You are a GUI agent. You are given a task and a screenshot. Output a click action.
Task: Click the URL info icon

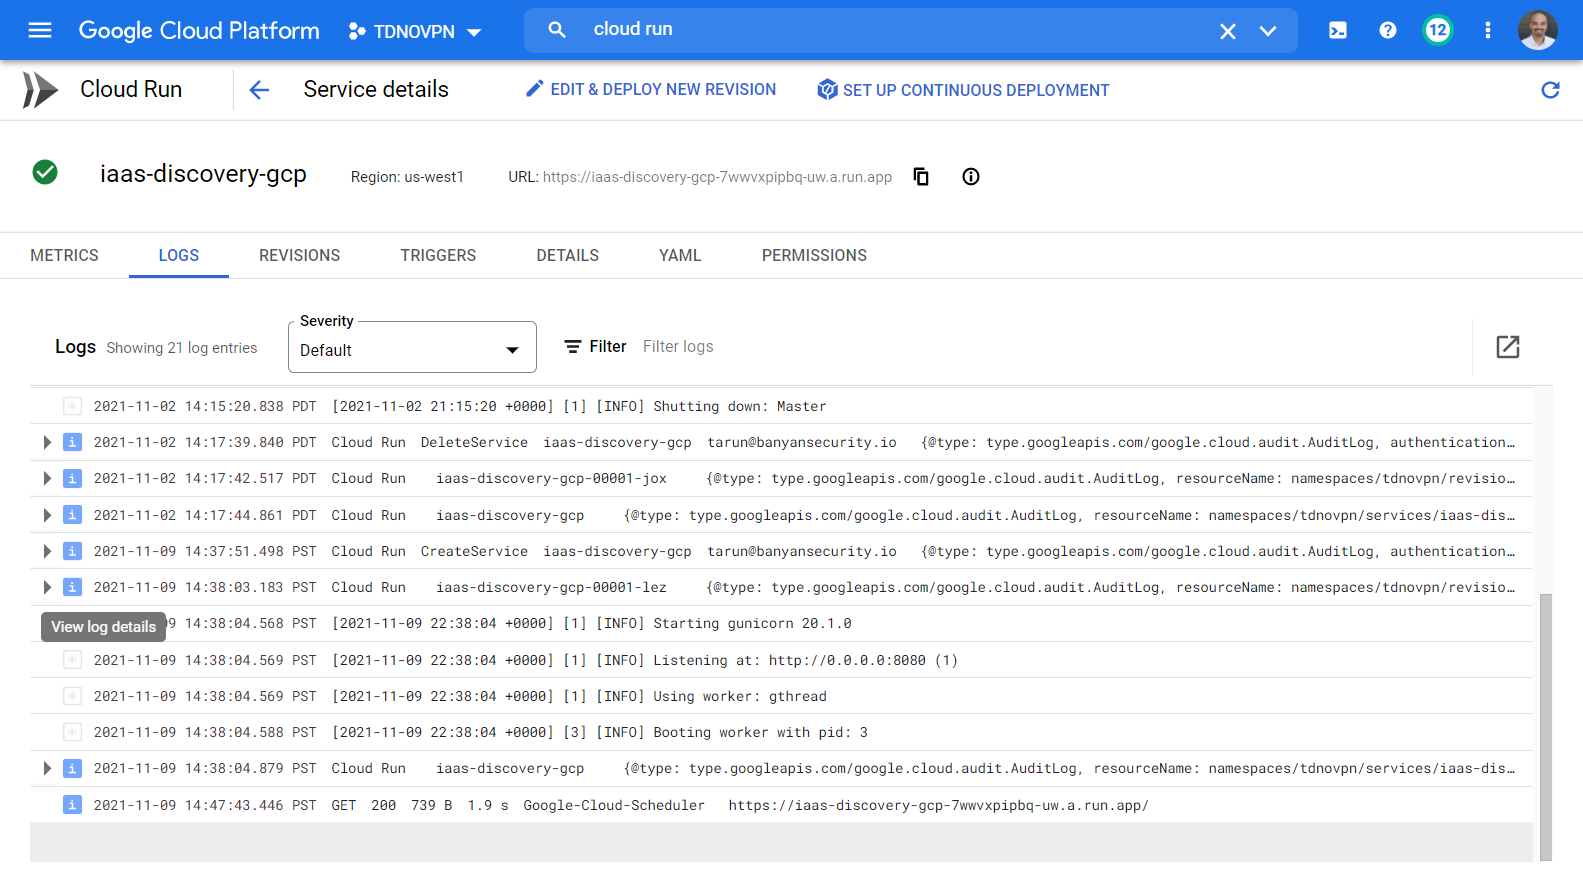(x=970, y=177)
